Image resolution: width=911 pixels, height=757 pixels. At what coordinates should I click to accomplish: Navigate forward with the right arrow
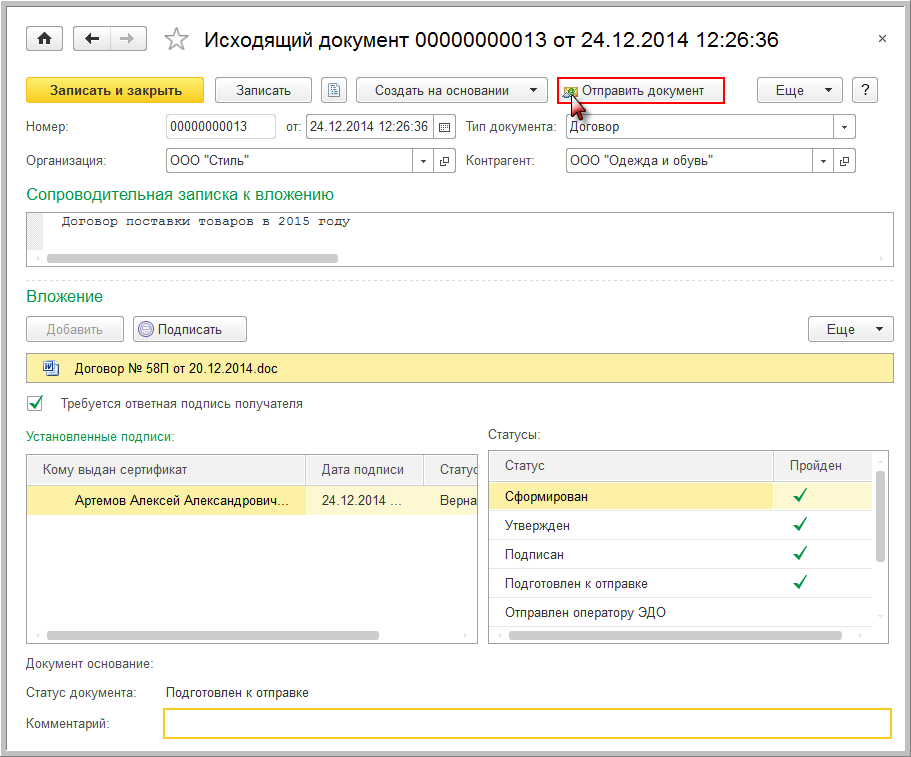click(128, 39)
